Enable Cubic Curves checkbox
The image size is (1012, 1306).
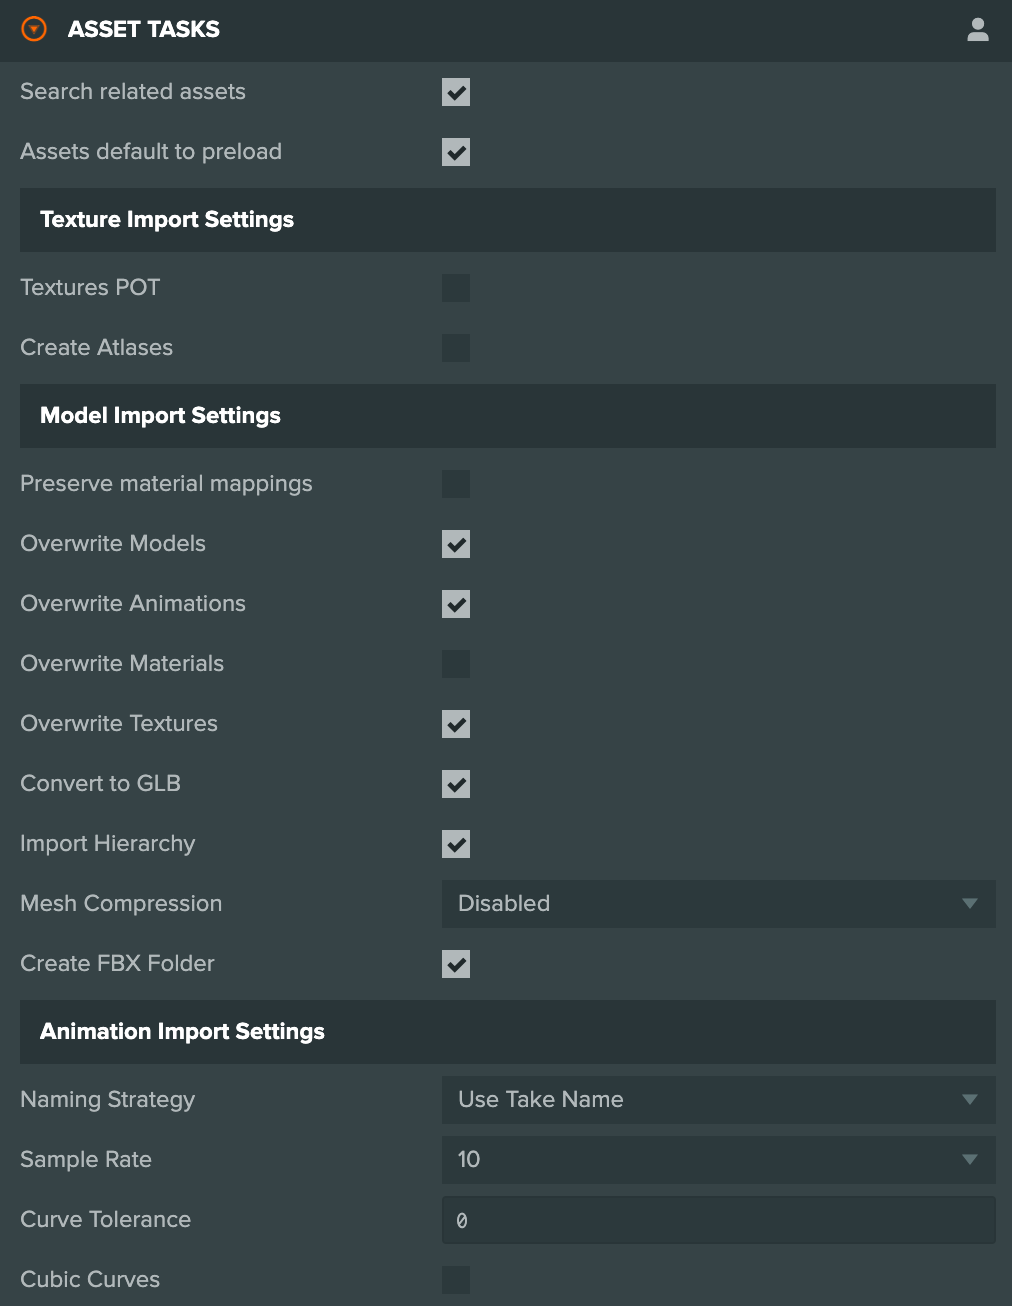[456, 1280]
